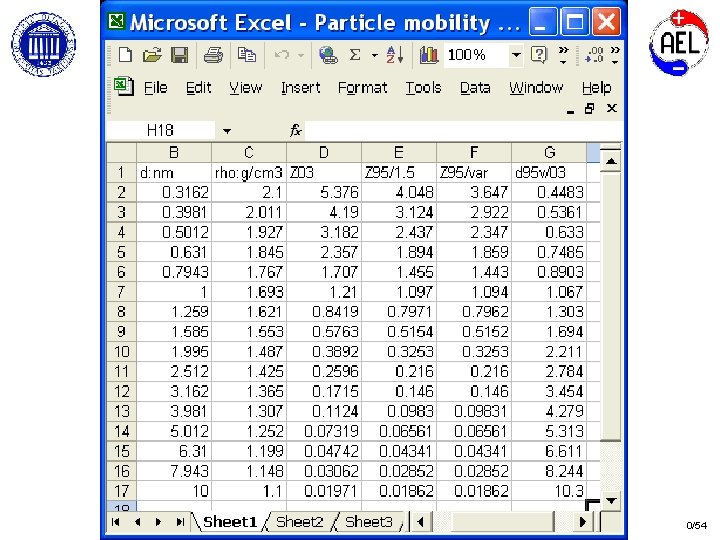The image size is (720, 540).
Task: Open the 100% zoom dropdown
Action: pyautogui.click(x=517, y=55)
